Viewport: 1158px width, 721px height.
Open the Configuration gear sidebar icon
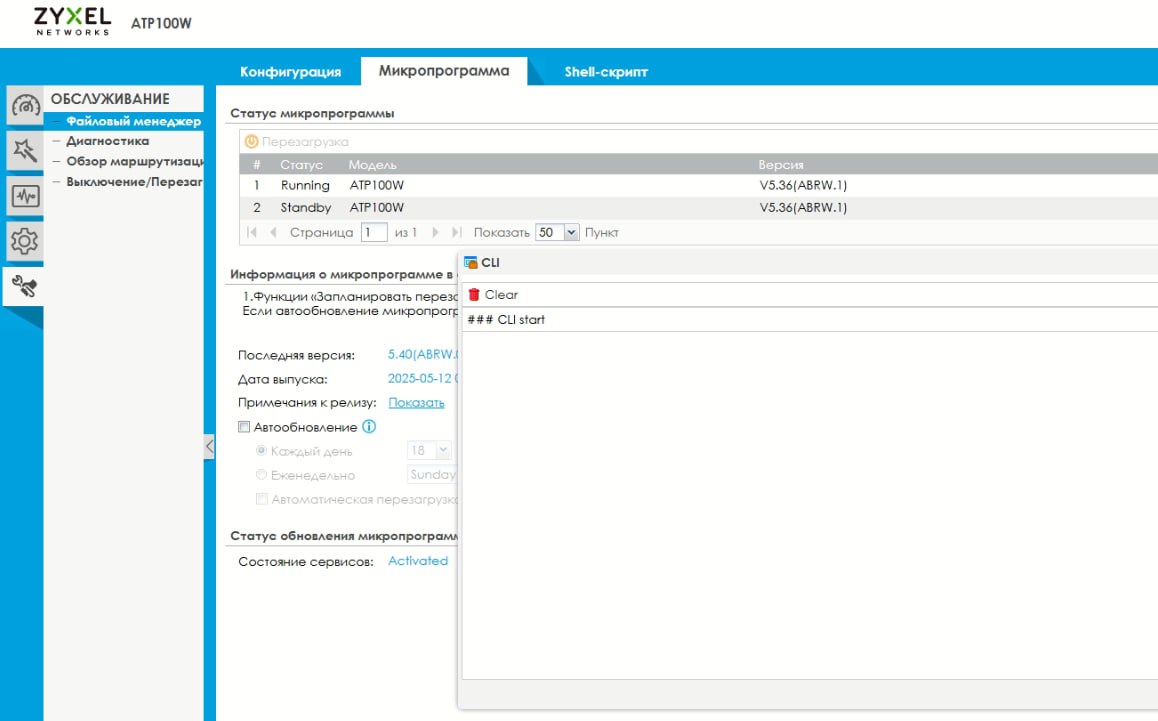point(24,241)
